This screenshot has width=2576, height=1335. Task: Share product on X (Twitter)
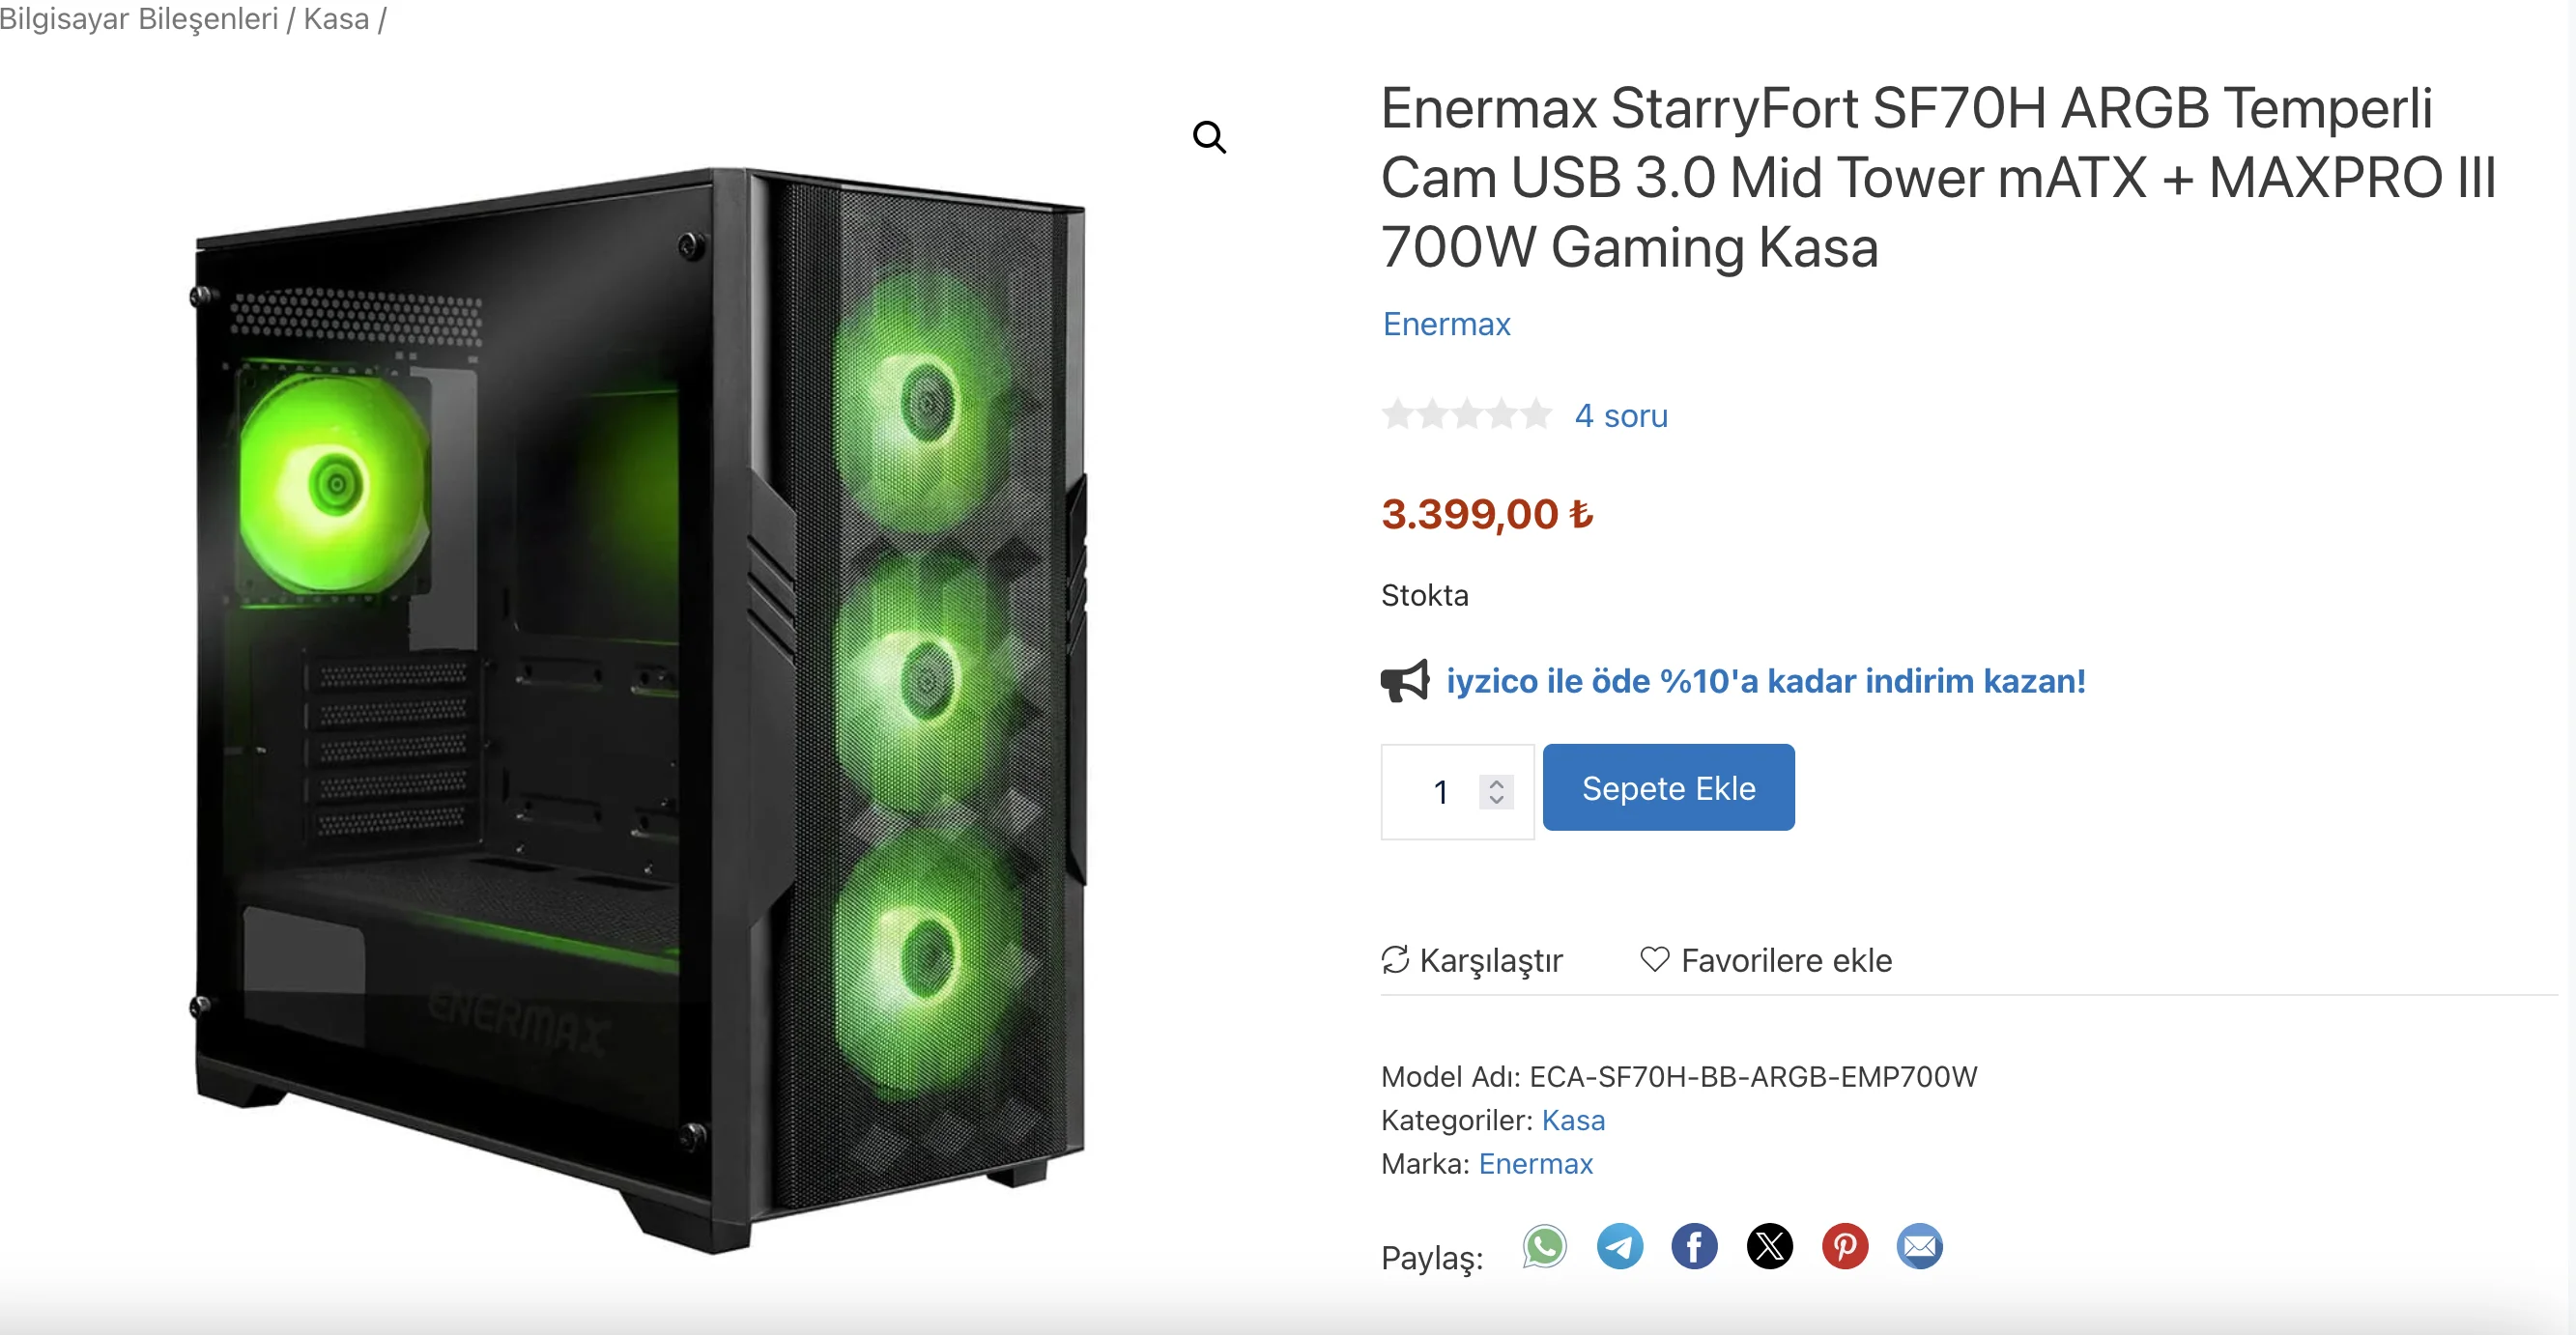pos(1769,1246)
